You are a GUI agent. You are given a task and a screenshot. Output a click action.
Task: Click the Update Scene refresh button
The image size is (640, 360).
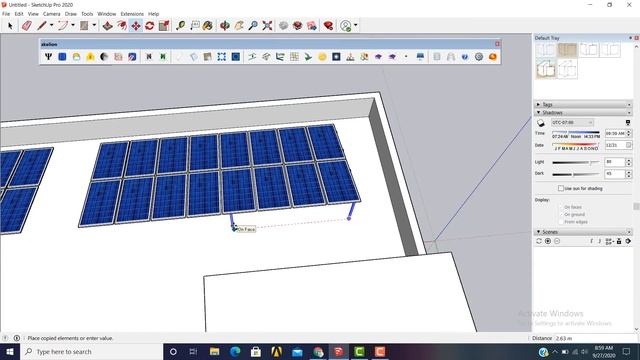click(x=539, y=241)
